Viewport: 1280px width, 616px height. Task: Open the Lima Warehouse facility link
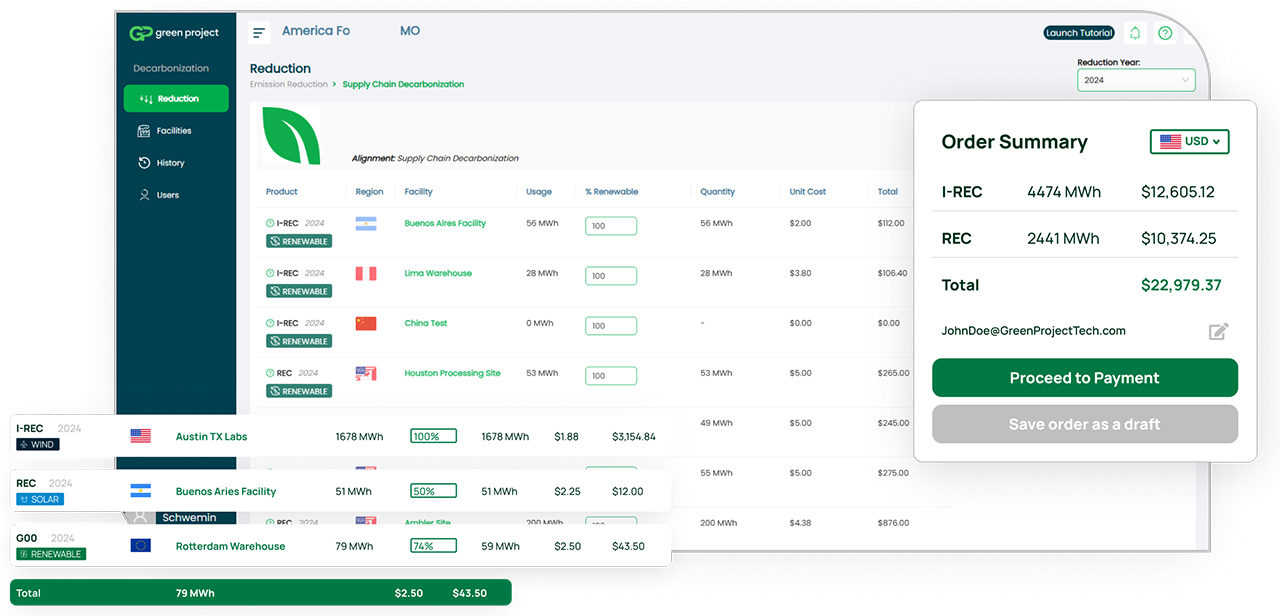(x=438, y=273)
